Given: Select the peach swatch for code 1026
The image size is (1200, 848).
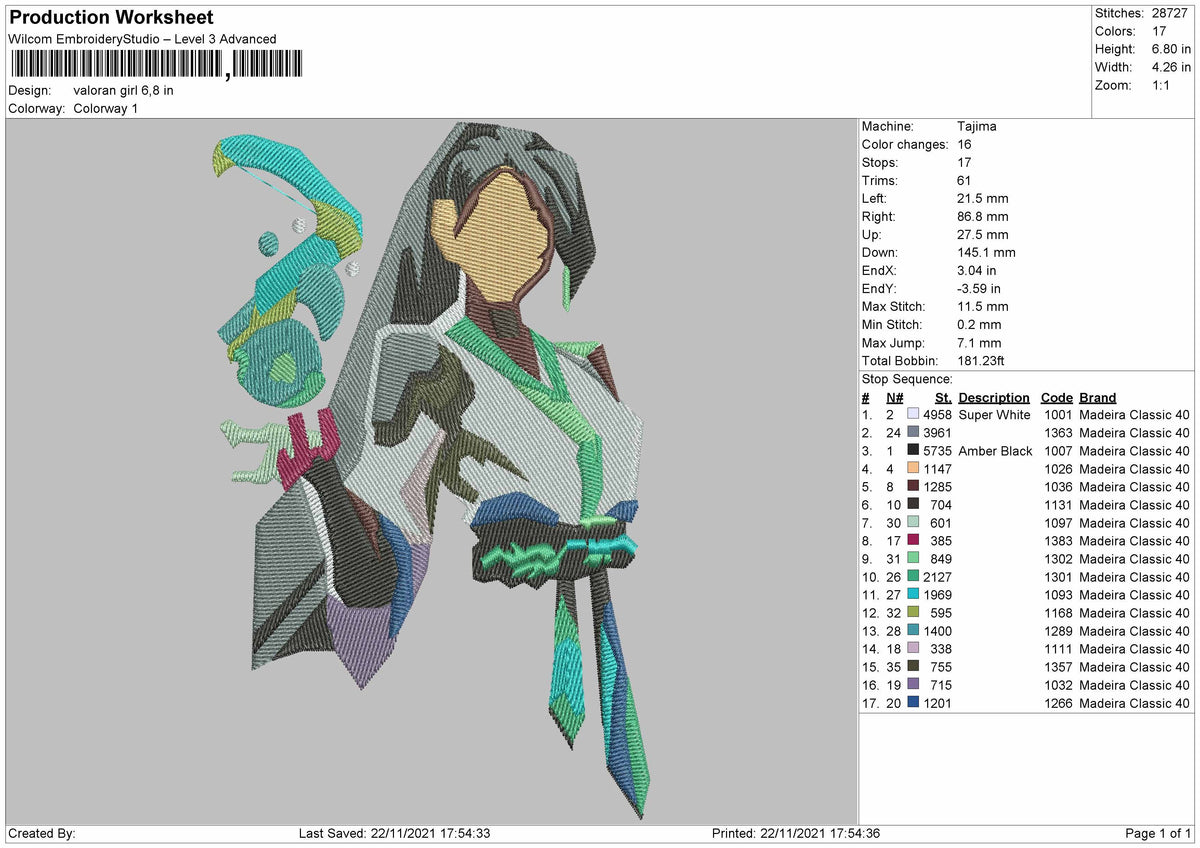Looking at the screenshot, I should pos(913,468).
